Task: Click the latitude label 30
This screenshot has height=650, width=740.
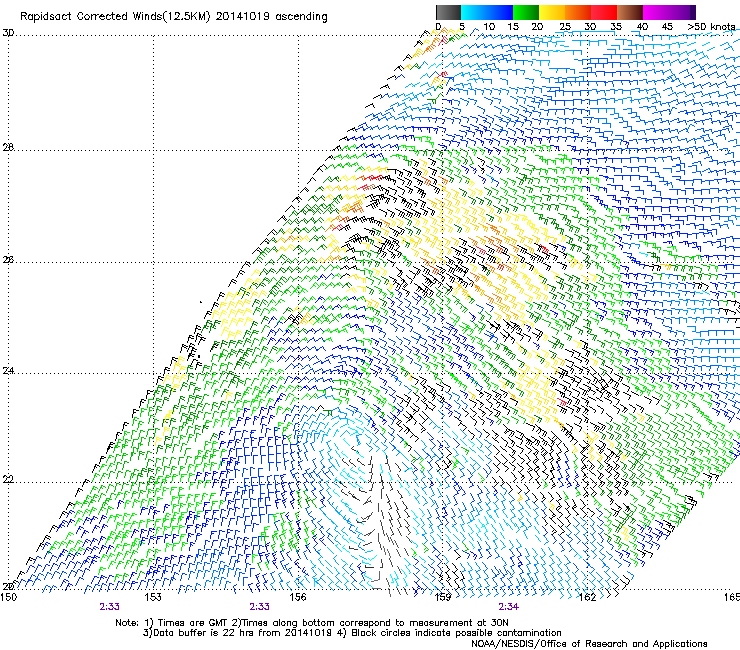Action: tap(8, 33)
